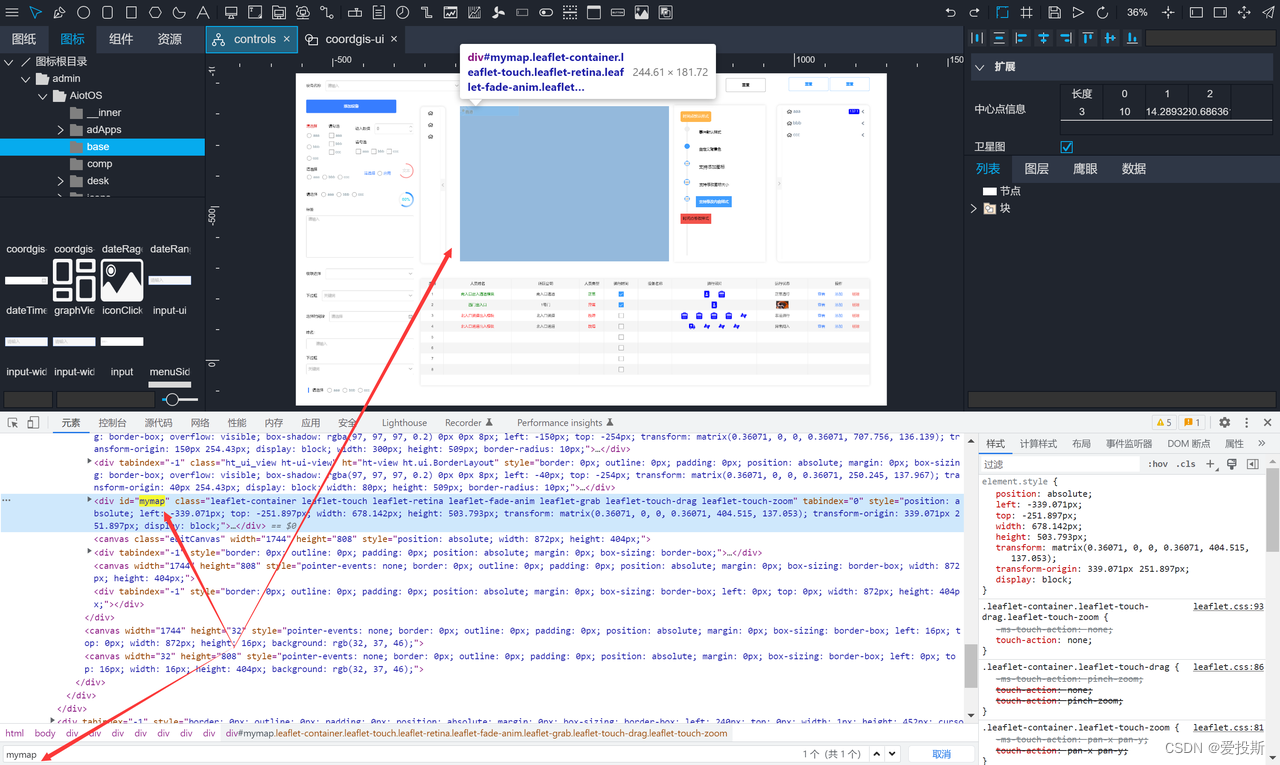Screen dimensions: 1280x765
Task: Click the 节点 white color swatch
Action: 990,191
